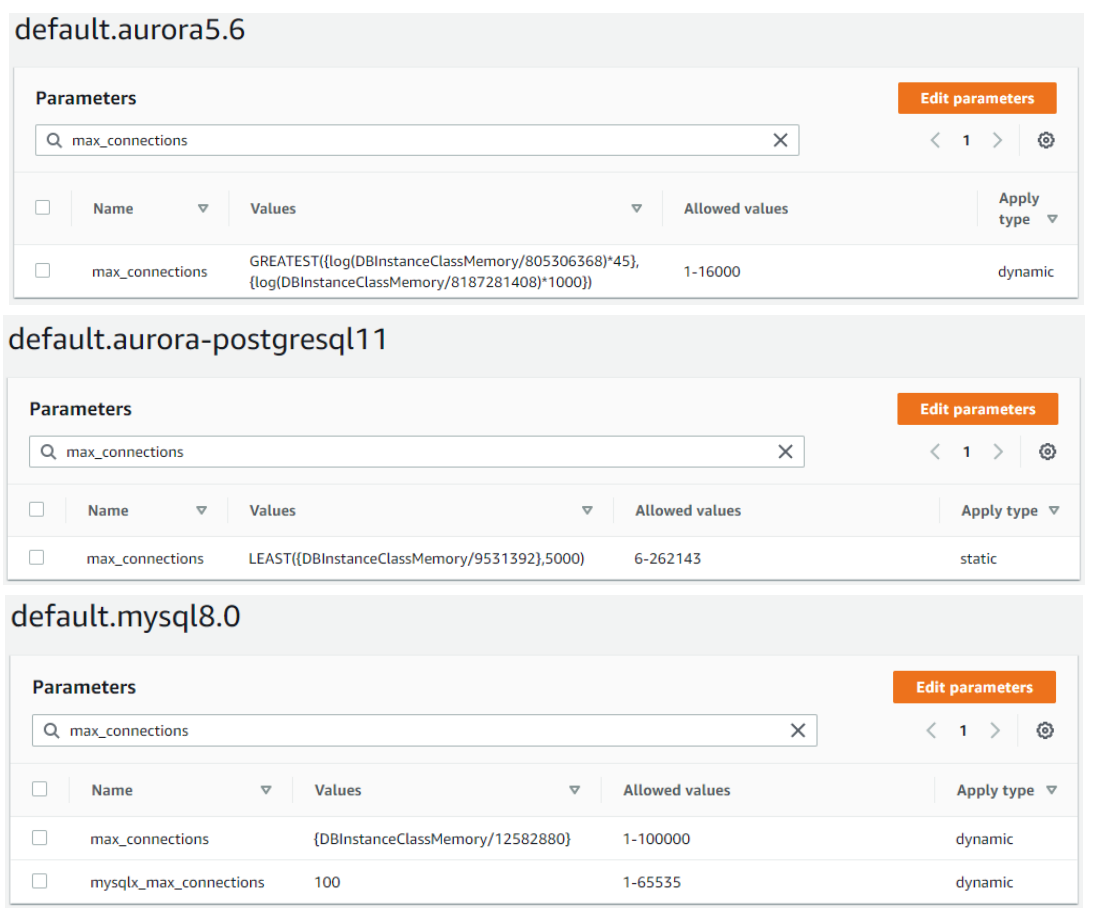Click search magnifier icon in aurora-postgresql11 panel

tap(48, 452)
